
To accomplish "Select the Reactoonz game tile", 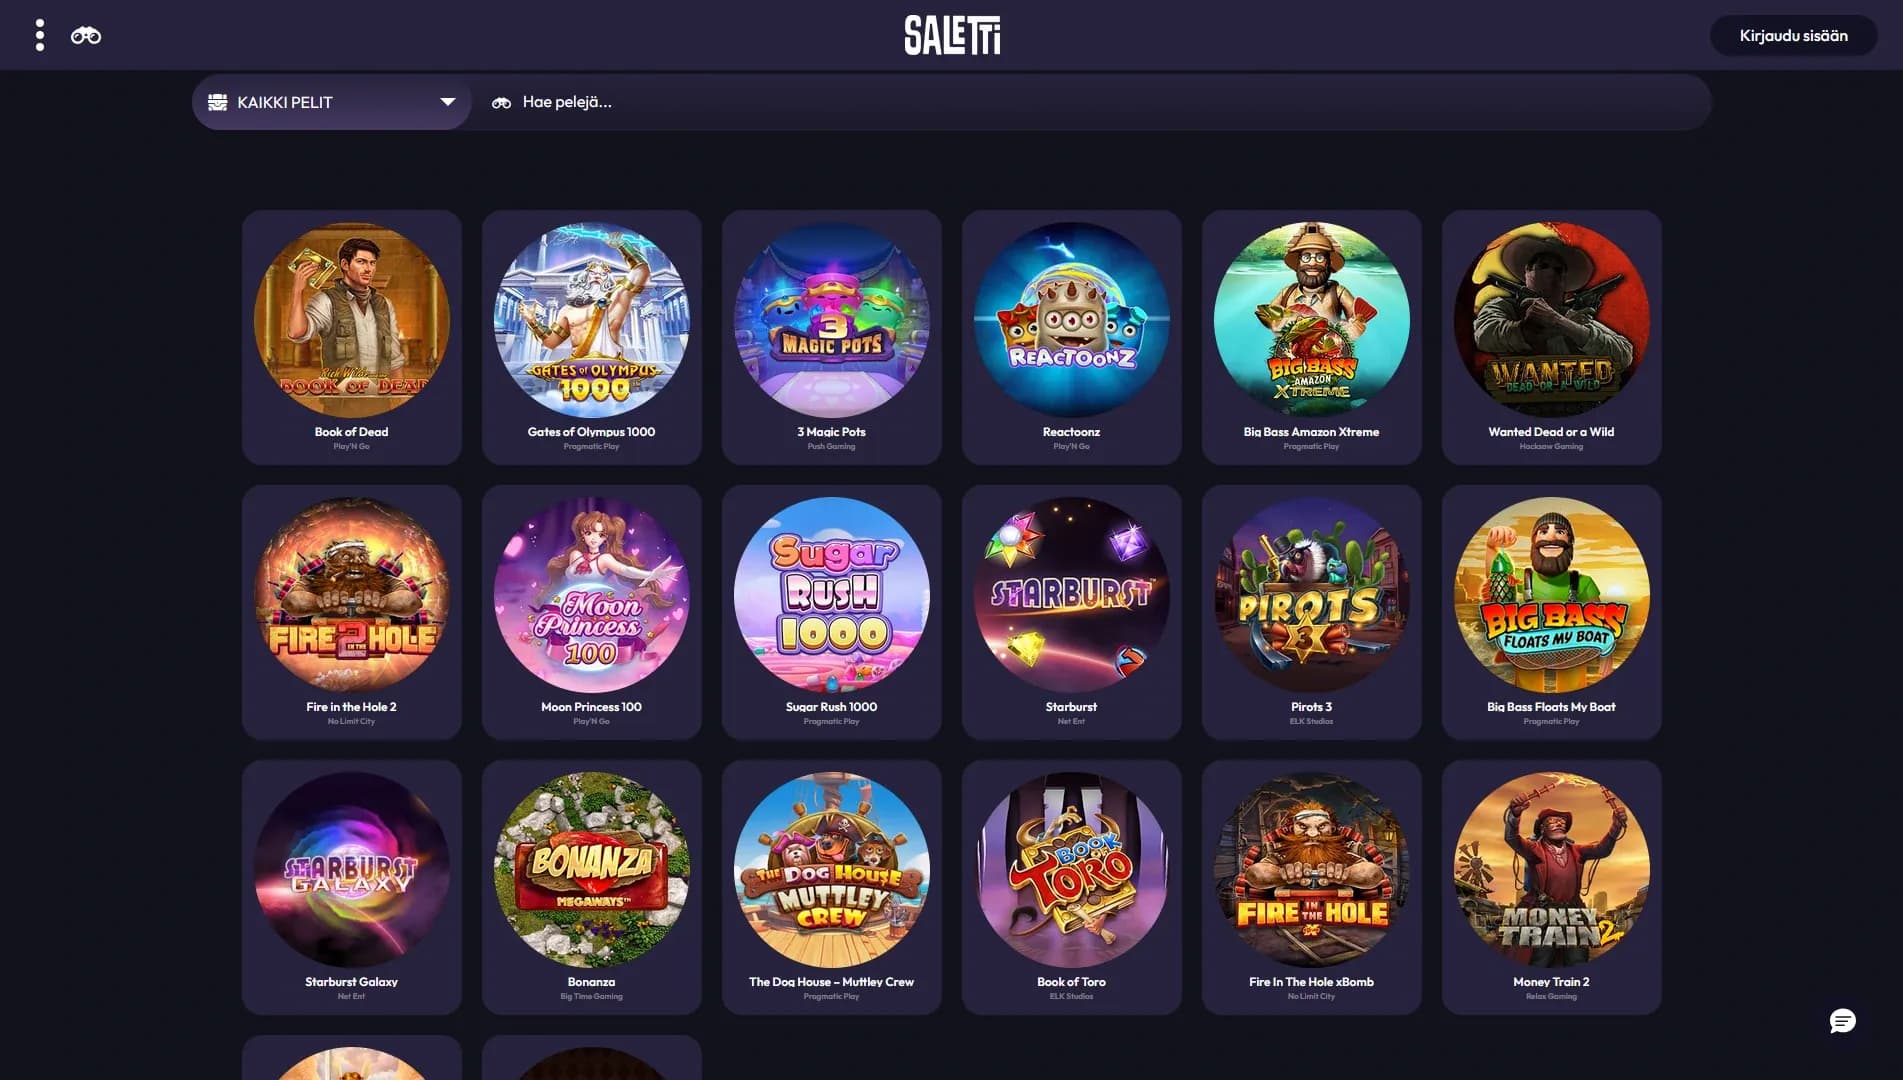I will 1072,337.
